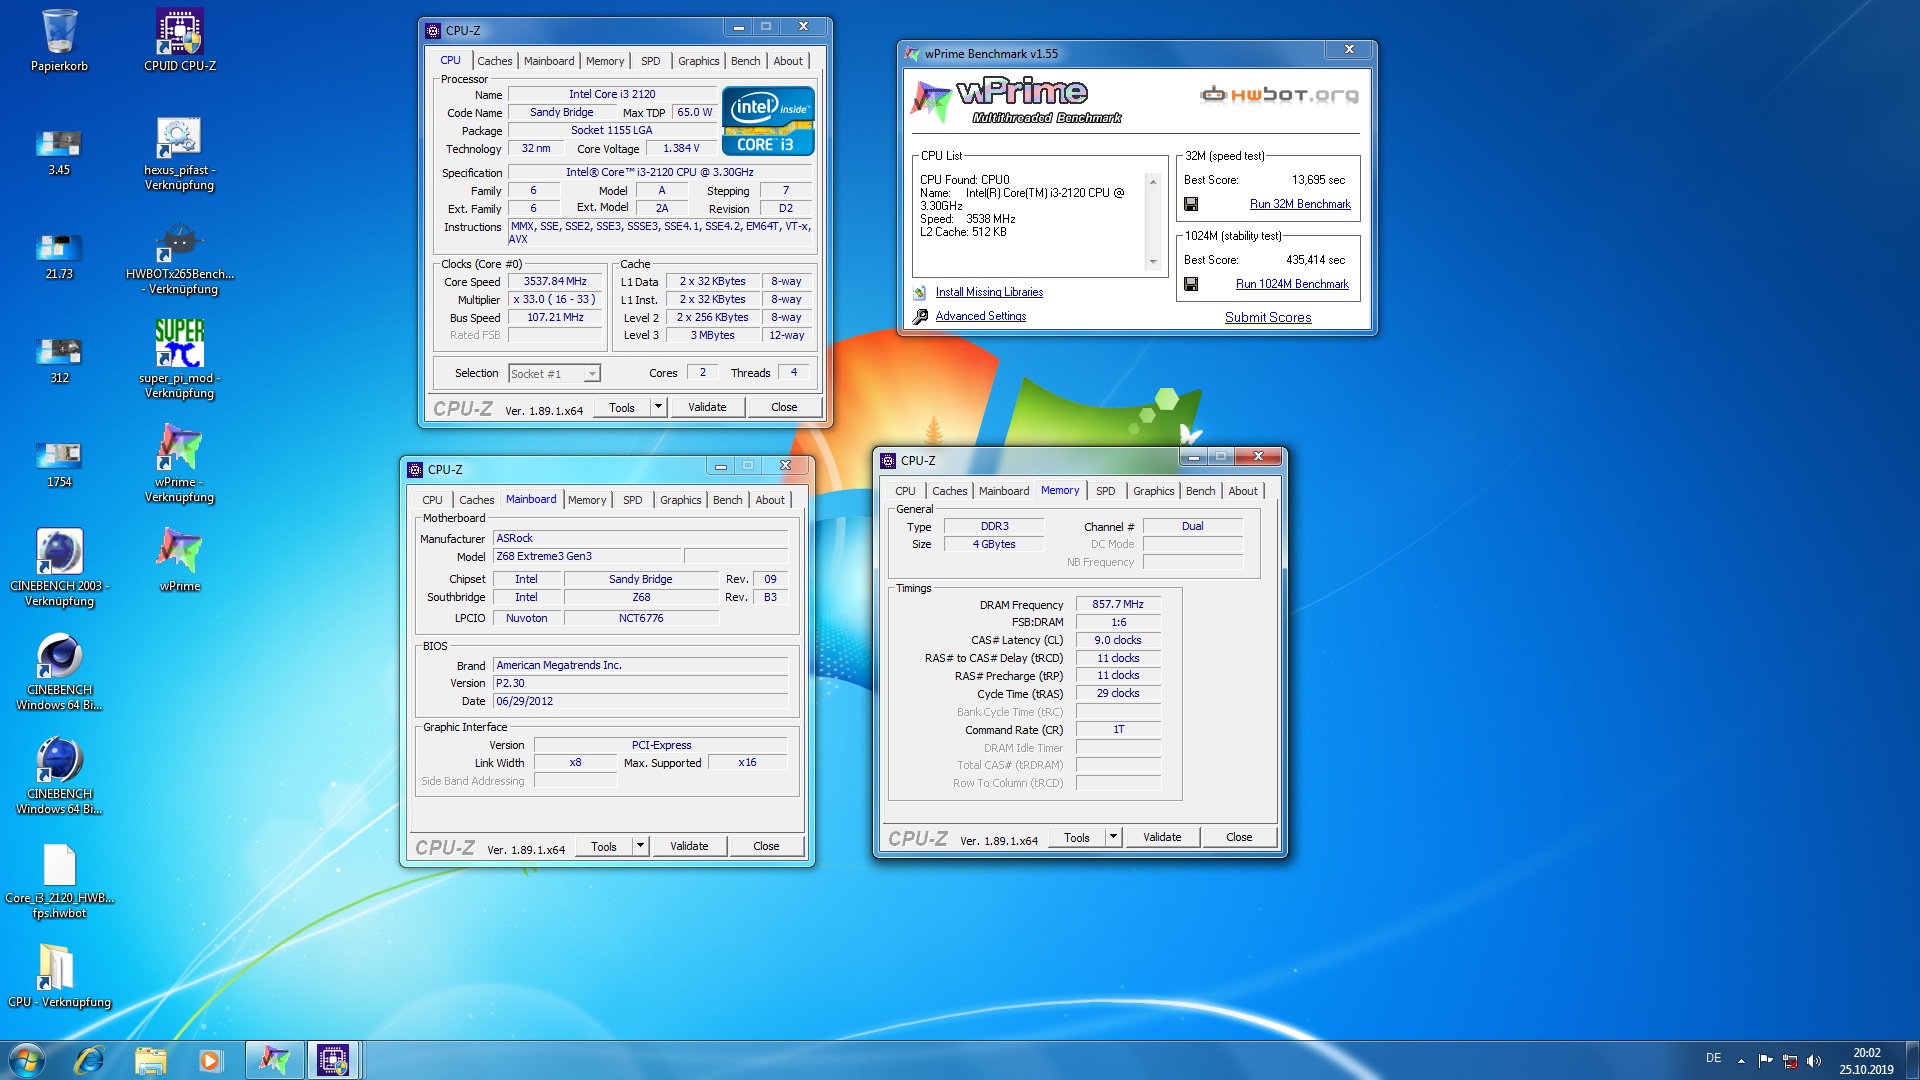Click the Action Center flag tray icon
Screen dimensions: 1920x1080
pos(1765,1061)
